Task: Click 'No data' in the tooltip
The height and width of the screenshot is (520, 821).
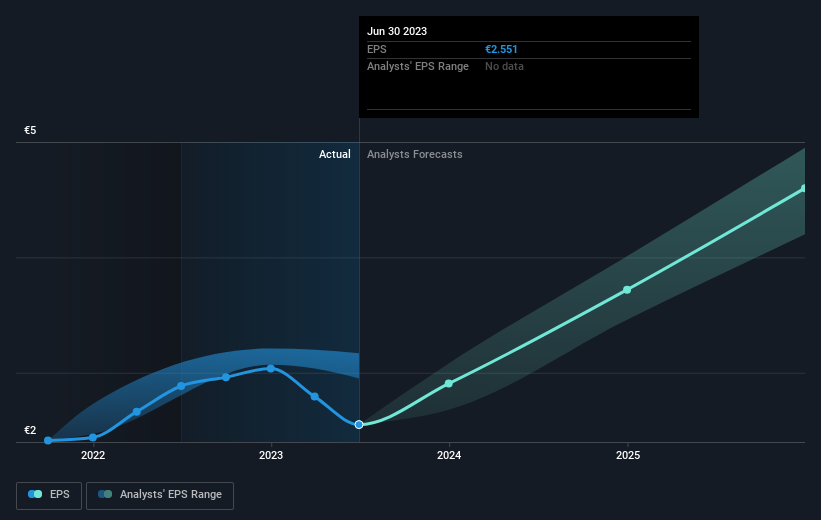Action: click(504, 67)
